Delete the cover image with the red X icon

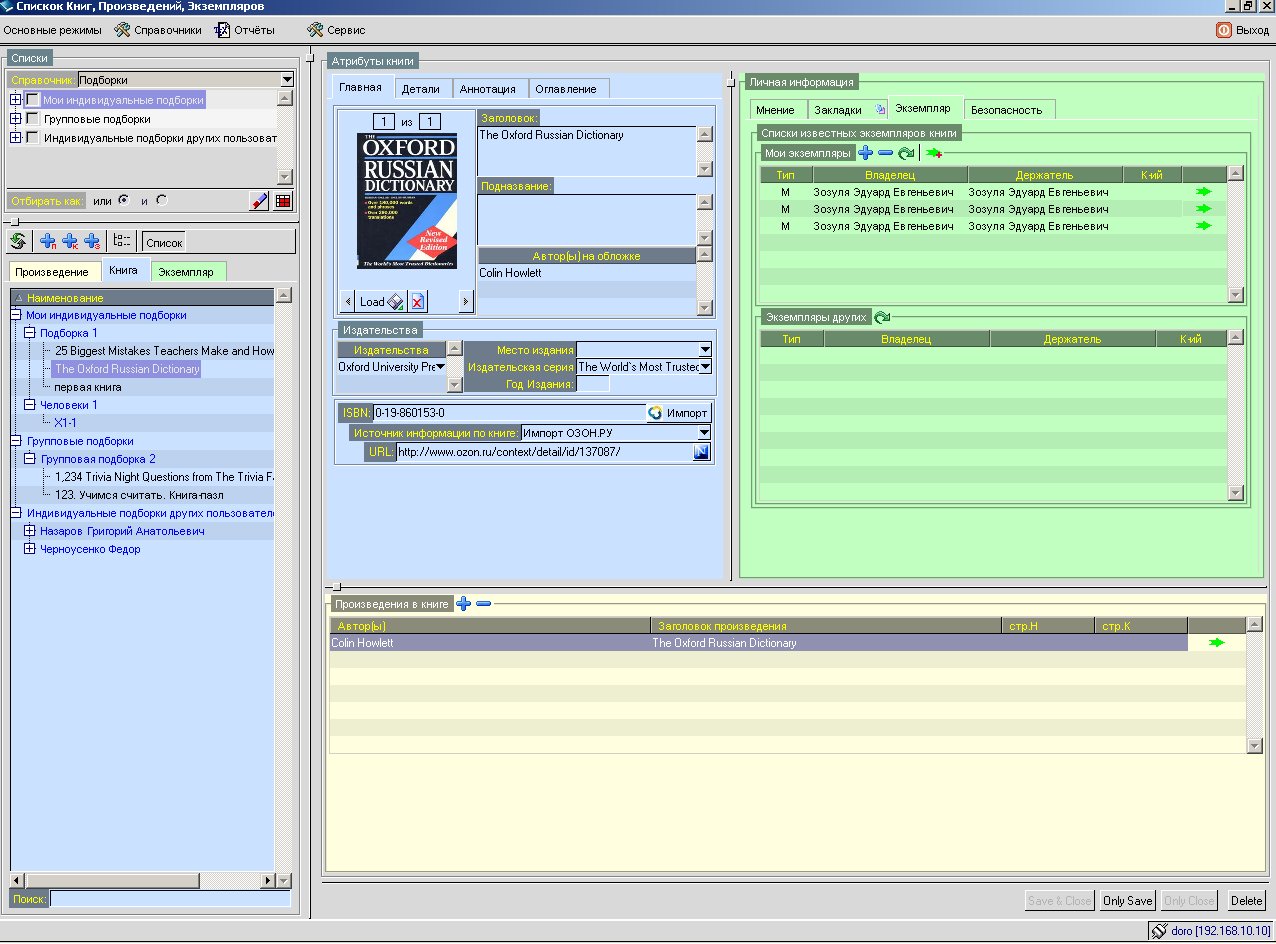tap(417, 302)
